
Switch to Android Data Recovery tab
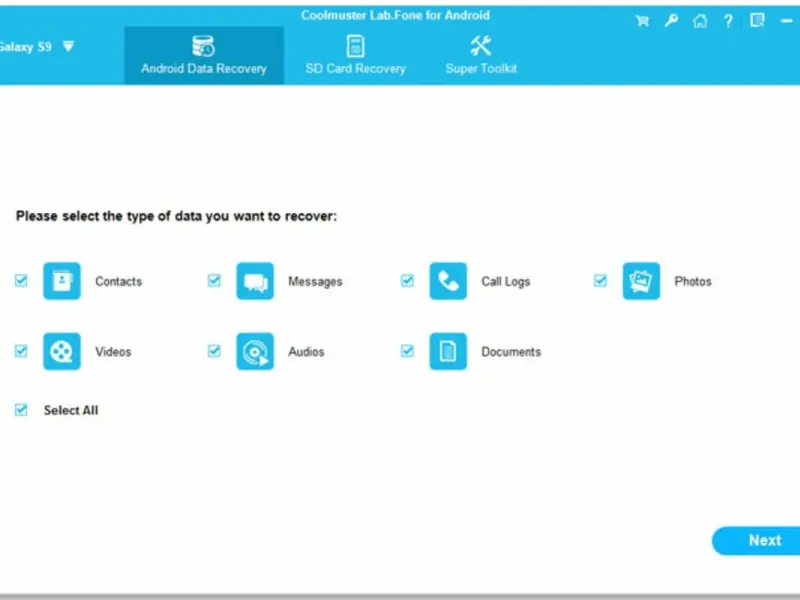[x=204, y=56]
